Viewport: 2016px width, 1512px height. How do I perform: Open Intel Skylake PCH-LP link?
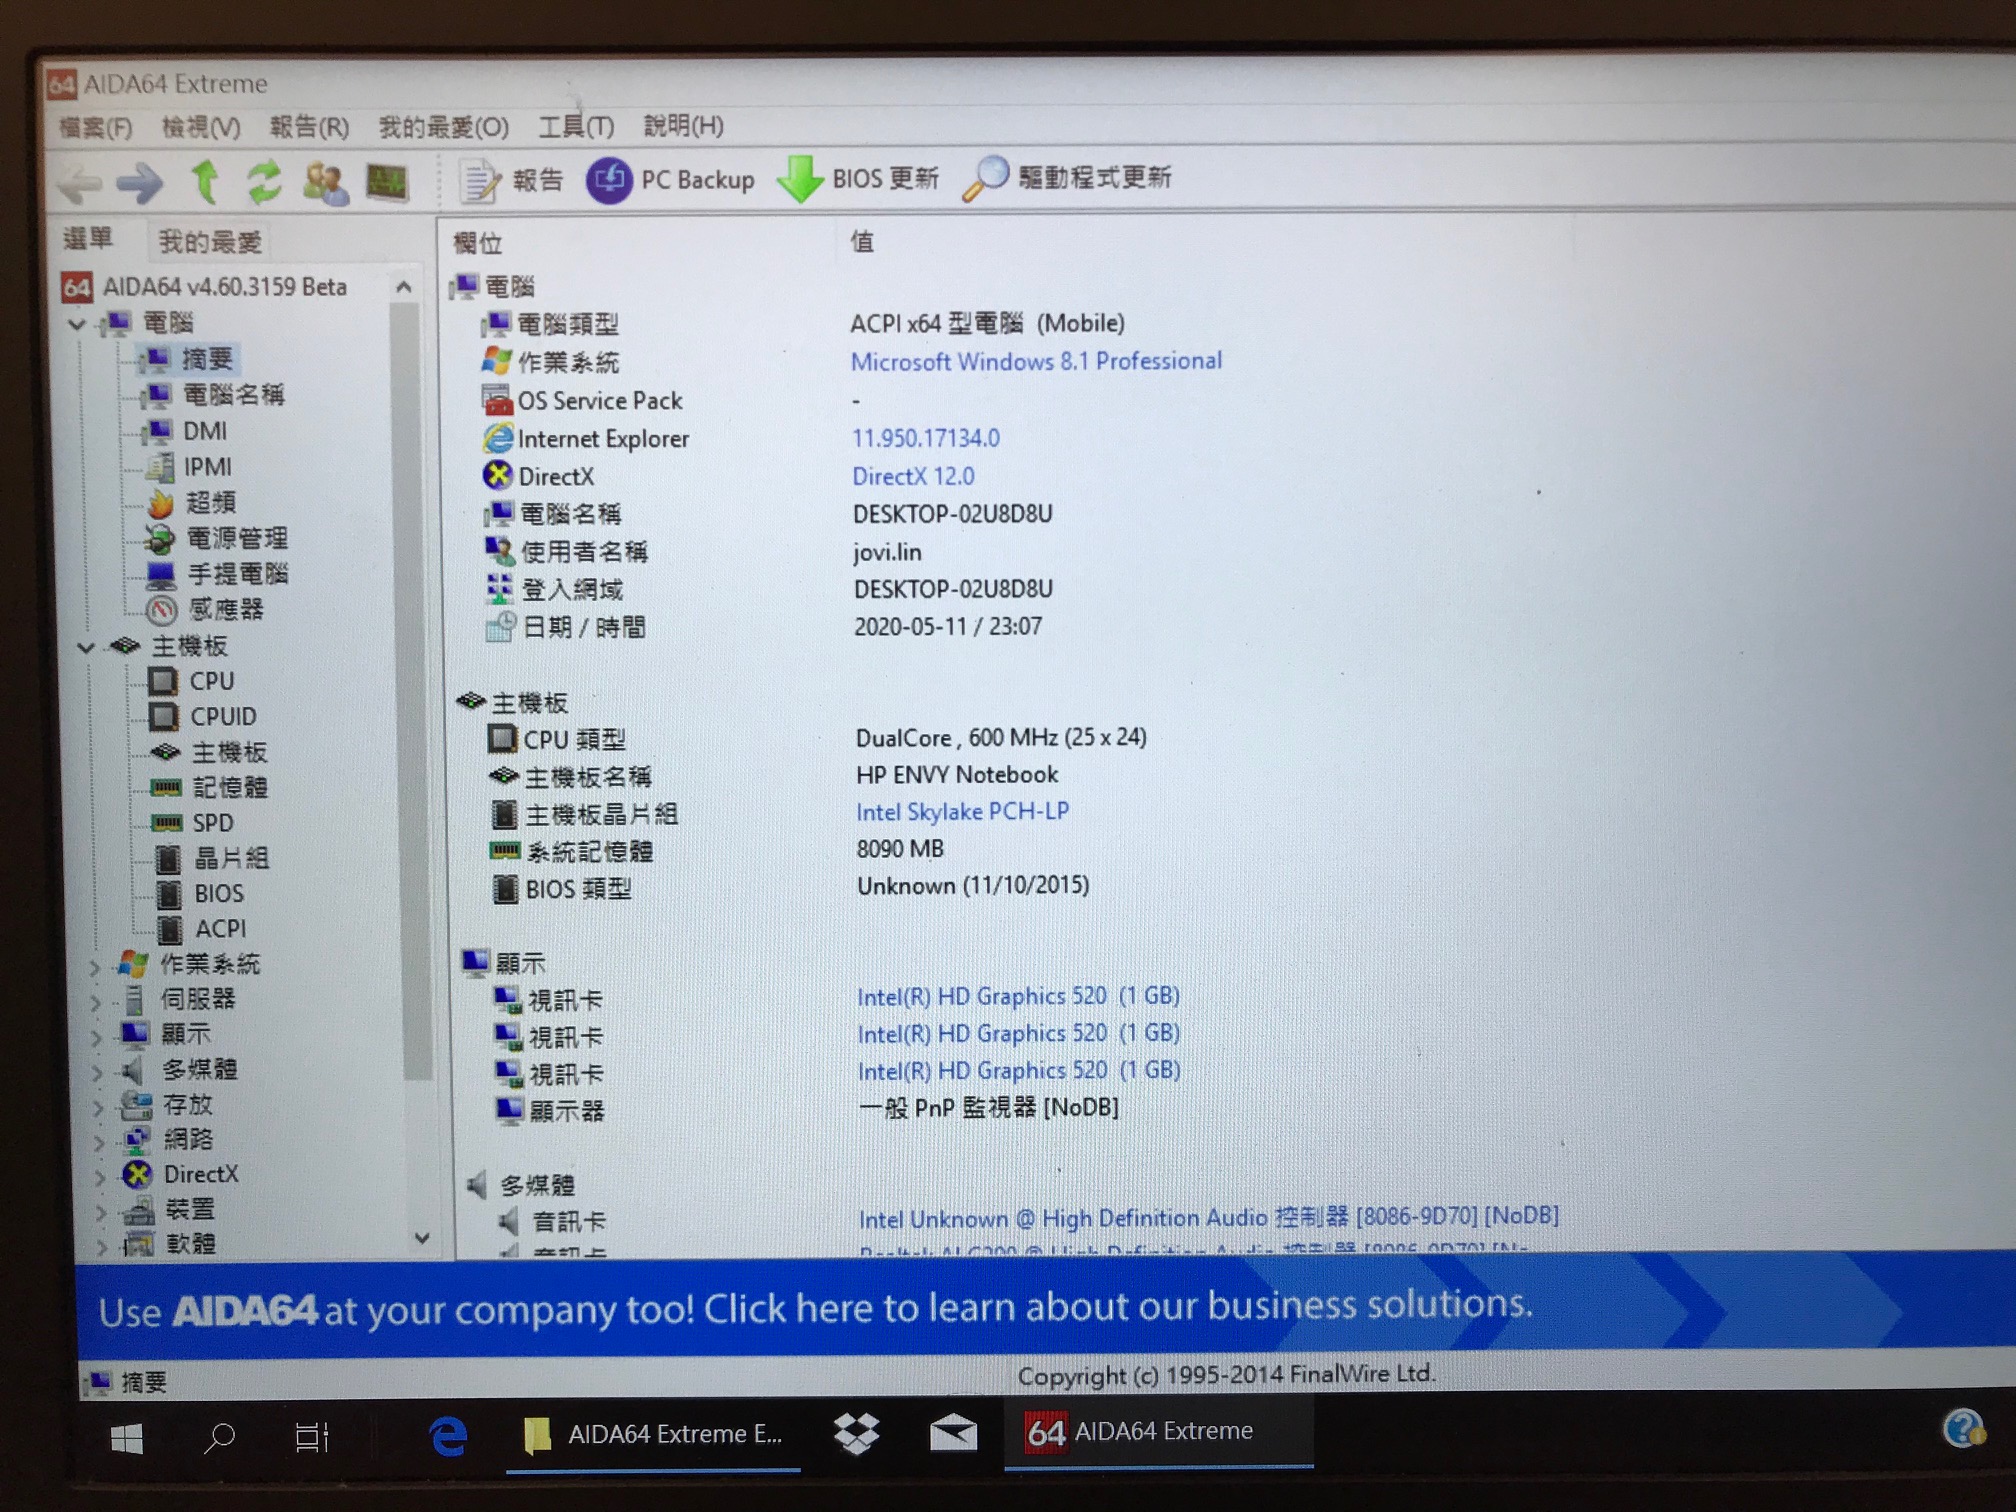pos(963,812)
